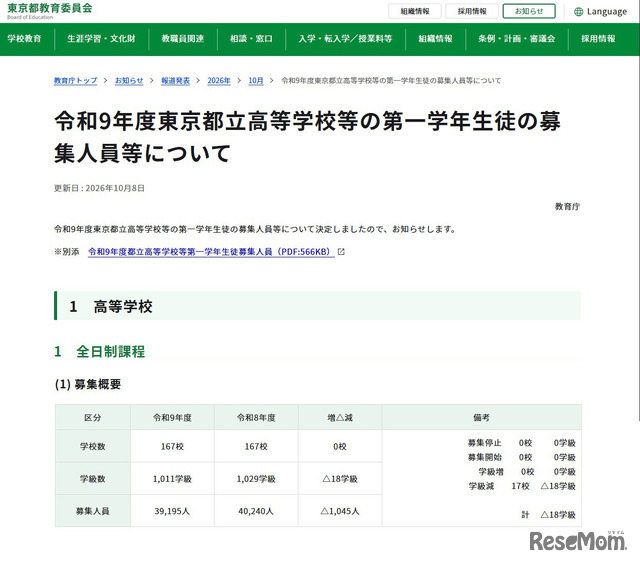Select the 教職員関連 navigation menu
This screenshot has height=564, width=640.
[183, 39]
